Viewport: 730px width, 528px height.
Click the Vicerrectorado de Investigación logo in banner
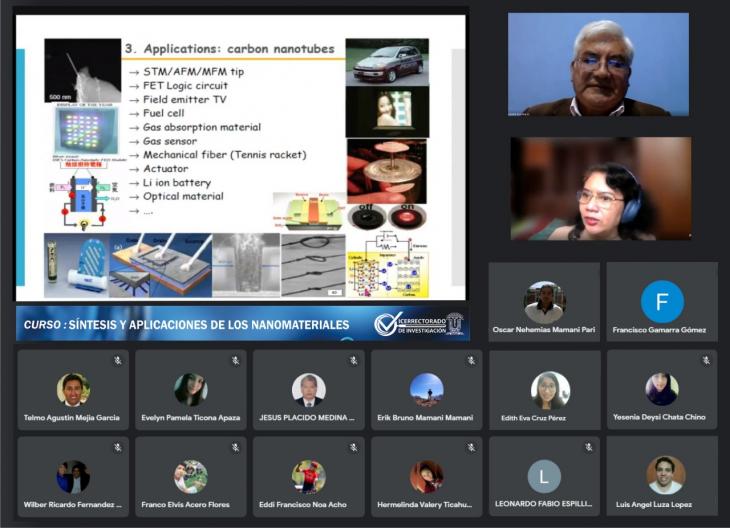[x=418, y=324]
